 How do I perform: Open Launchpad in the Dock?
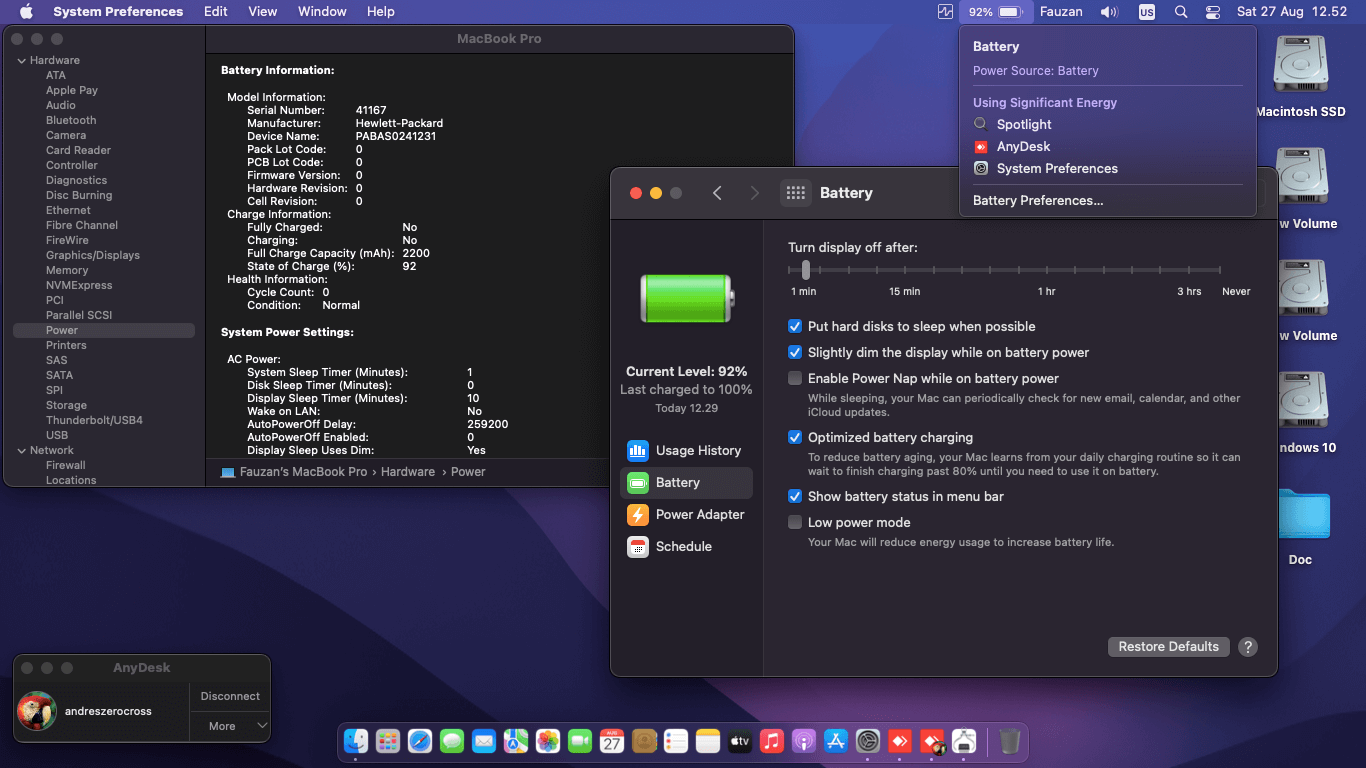(388, 741)
